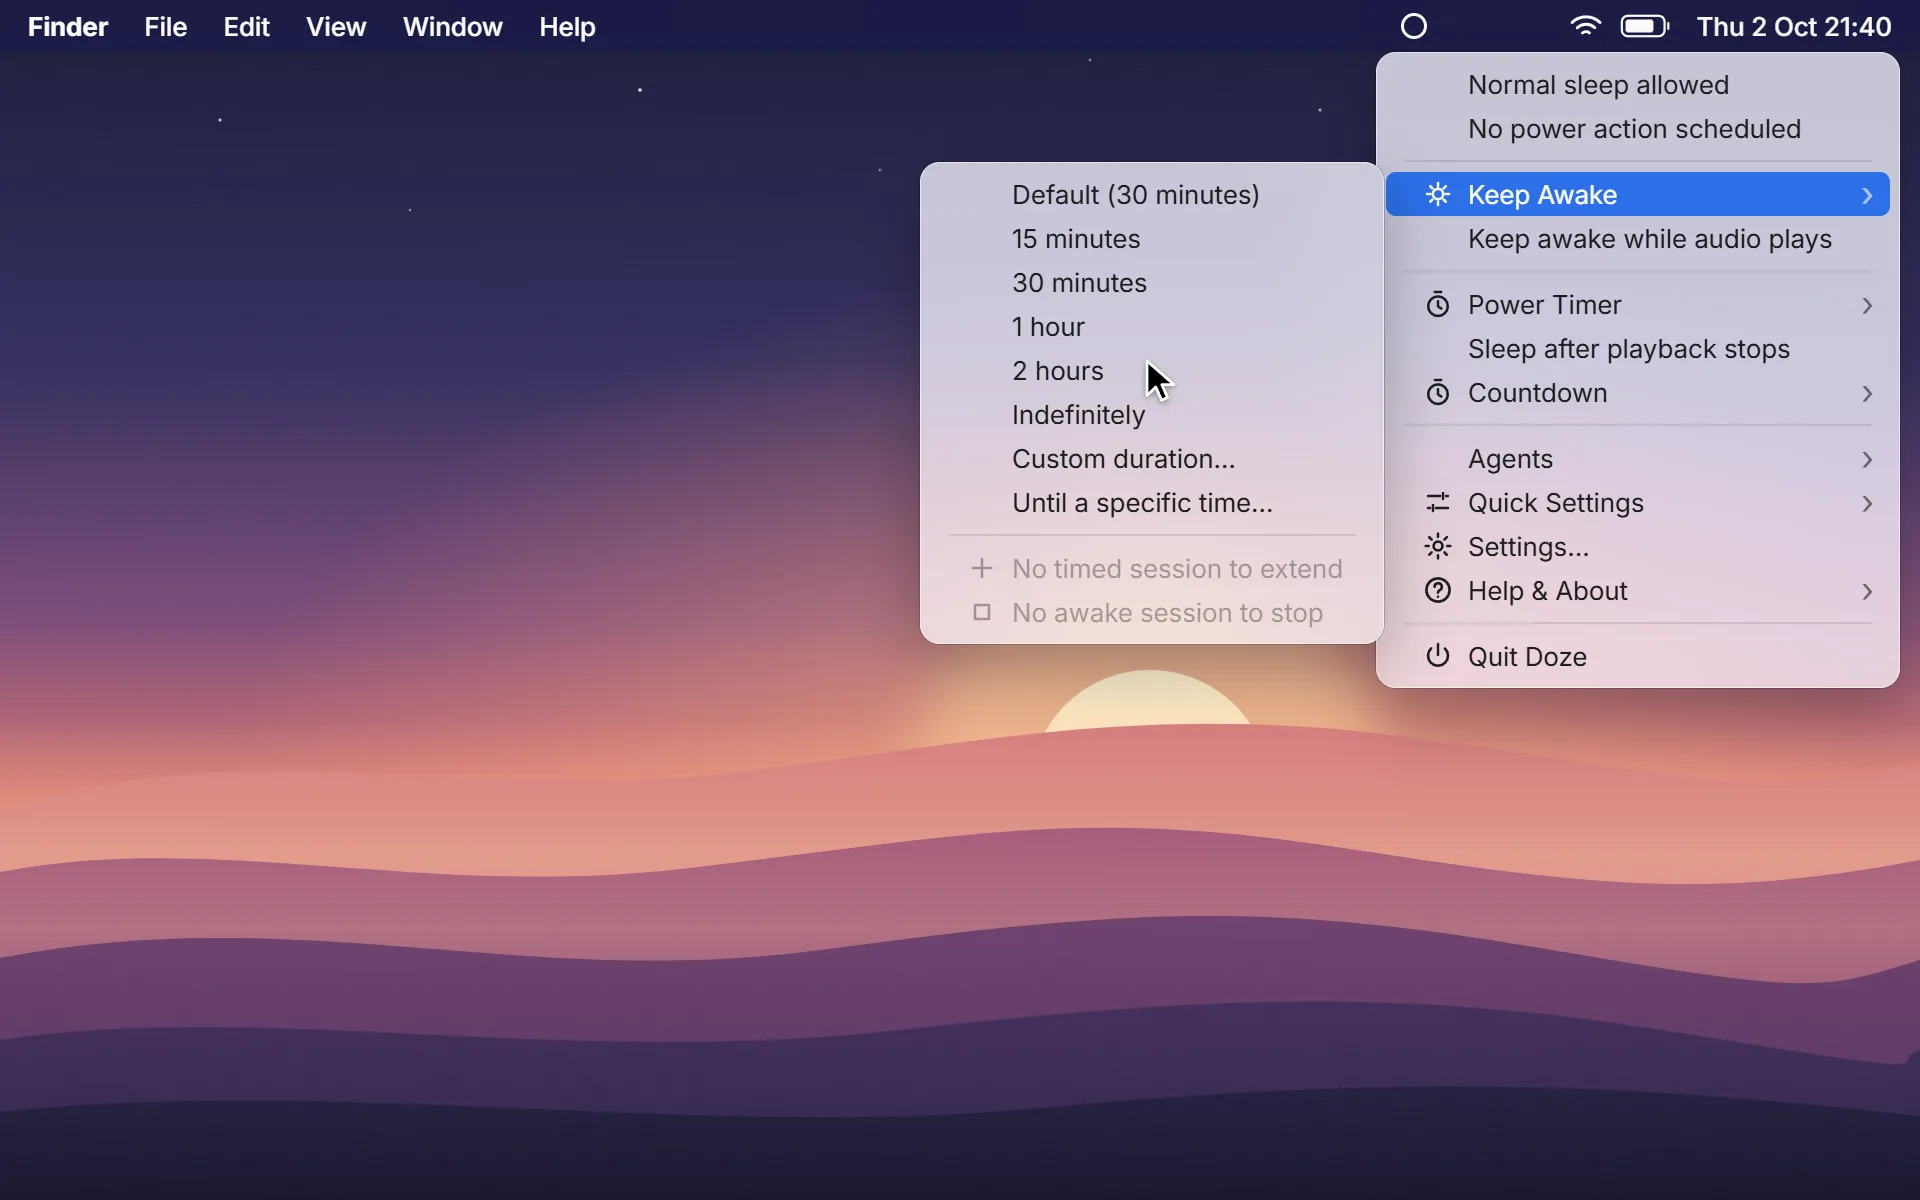Open the Wi-Fi status menu
The height and width of the screenshot is (1200, 1920).
1585,27
